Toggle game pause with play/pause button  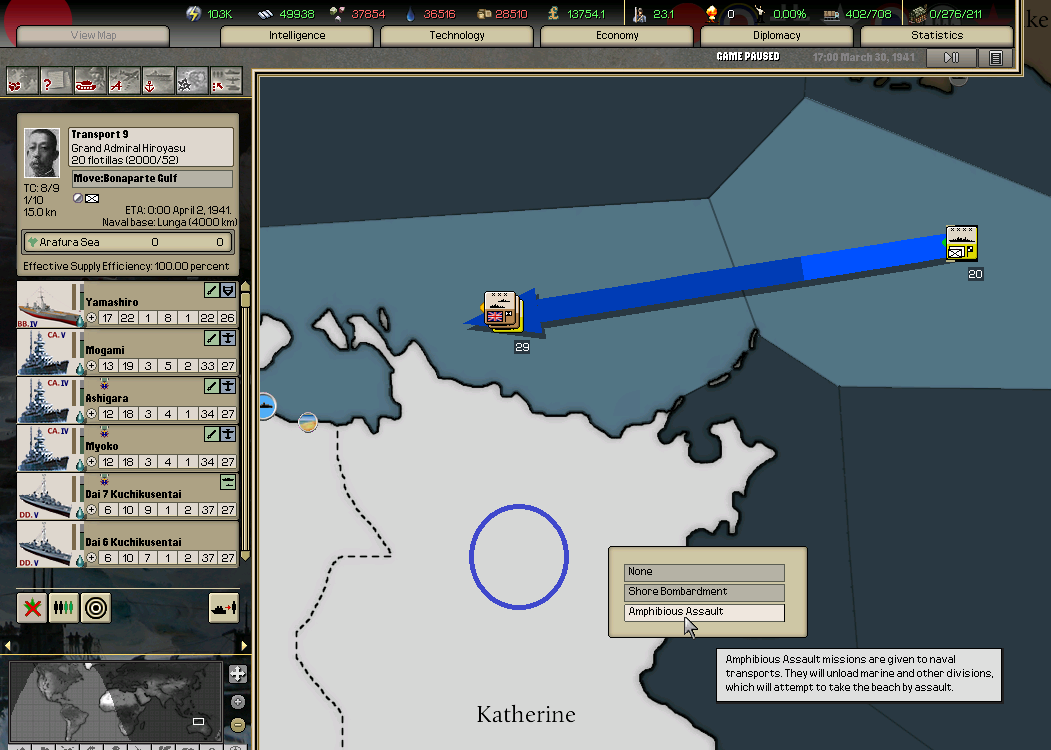[x=951, y=58]
